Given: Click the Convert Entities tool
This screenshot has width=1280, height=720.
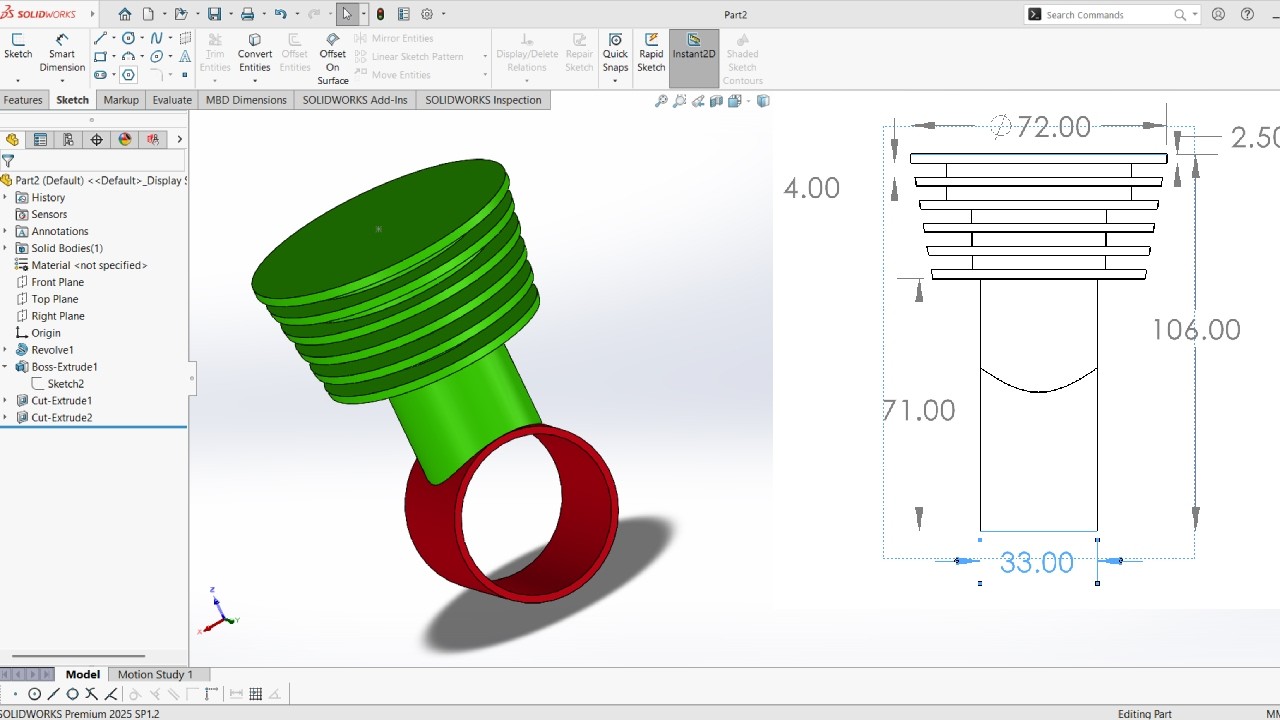Looking at the screenshot, I should (255, 54).
